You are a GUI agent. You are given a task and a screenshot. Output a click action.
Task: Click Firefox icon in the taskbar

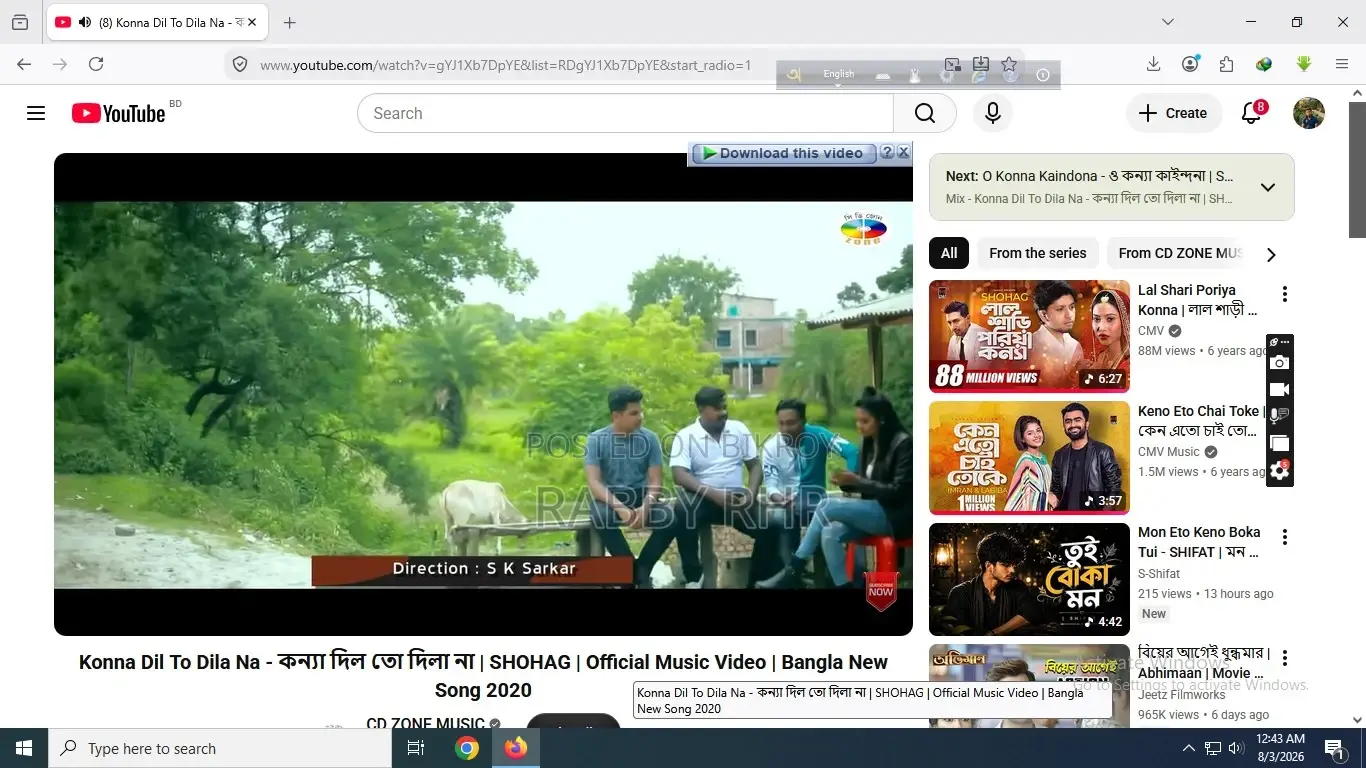click(x=516, y=748)
